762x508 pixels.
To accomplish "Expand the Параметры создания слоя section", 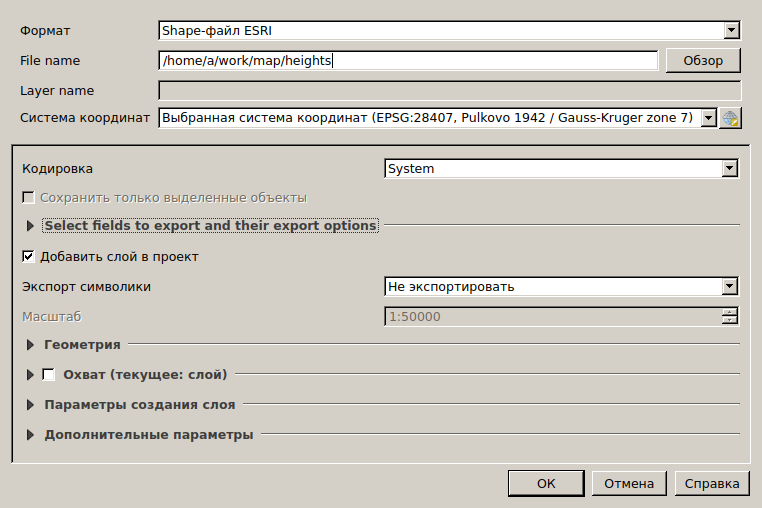I will 30,405.
